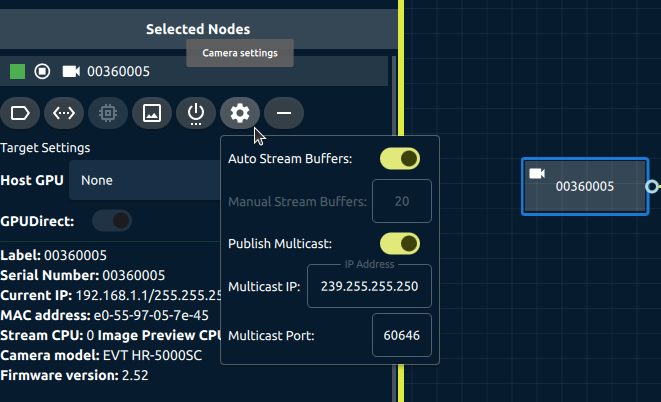Click the 00360005 row in Selected Nodes

pyautogui.click(x=194, y=71)
